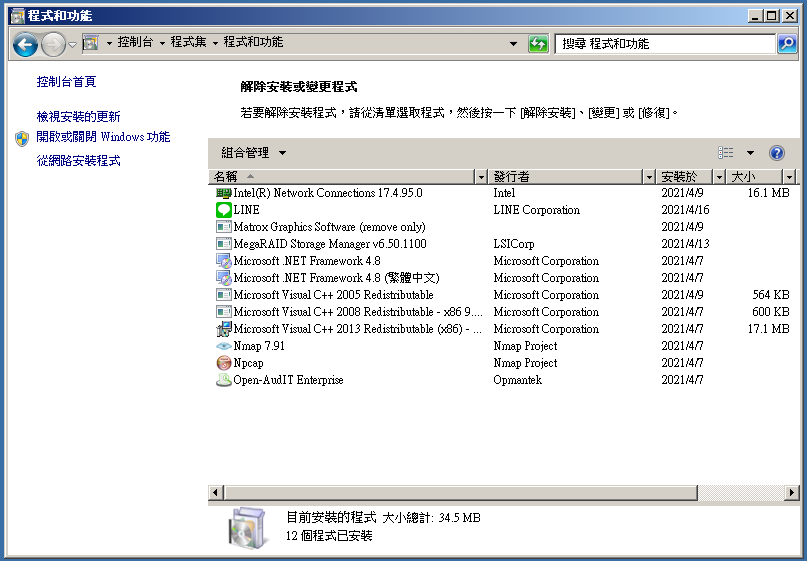Click the search magnifier icon

(787, 44)
